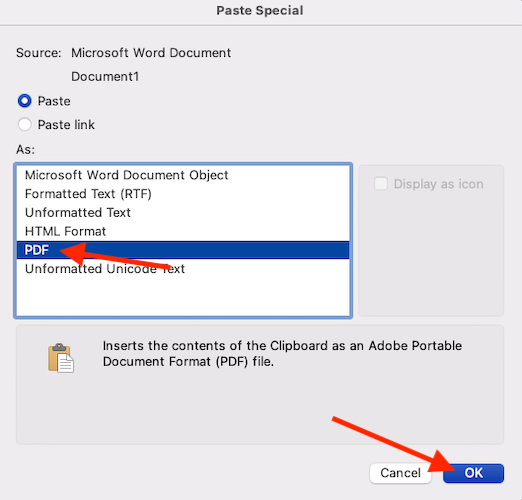Screen dimensions: 522x500
Task: Click the PDF description text
Action: tap(282, 354)
